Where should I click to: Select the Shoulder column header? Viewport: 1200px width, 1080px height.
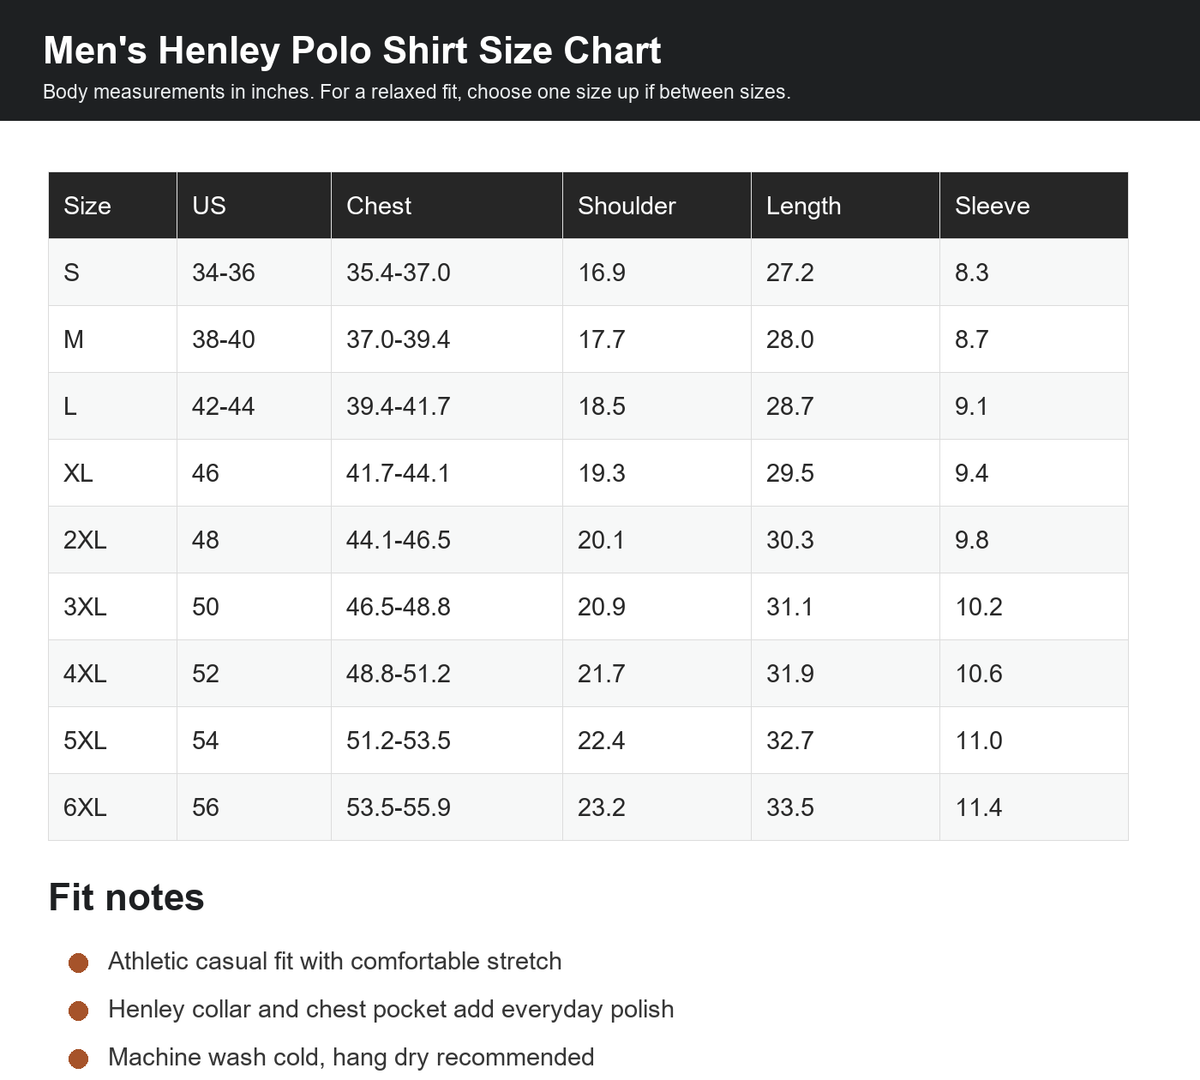[657, 205]
